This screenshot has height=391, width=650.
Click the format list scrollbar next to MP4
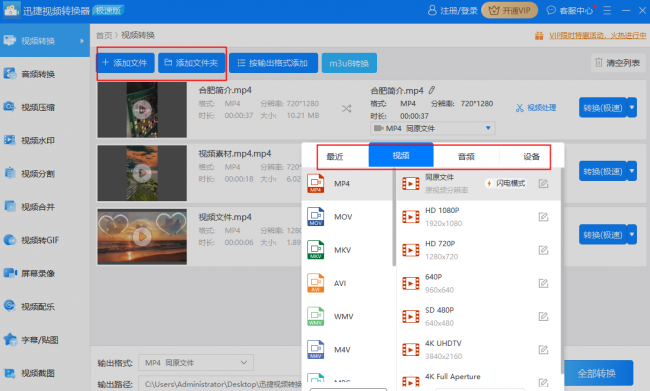click(x=394, y=217)
